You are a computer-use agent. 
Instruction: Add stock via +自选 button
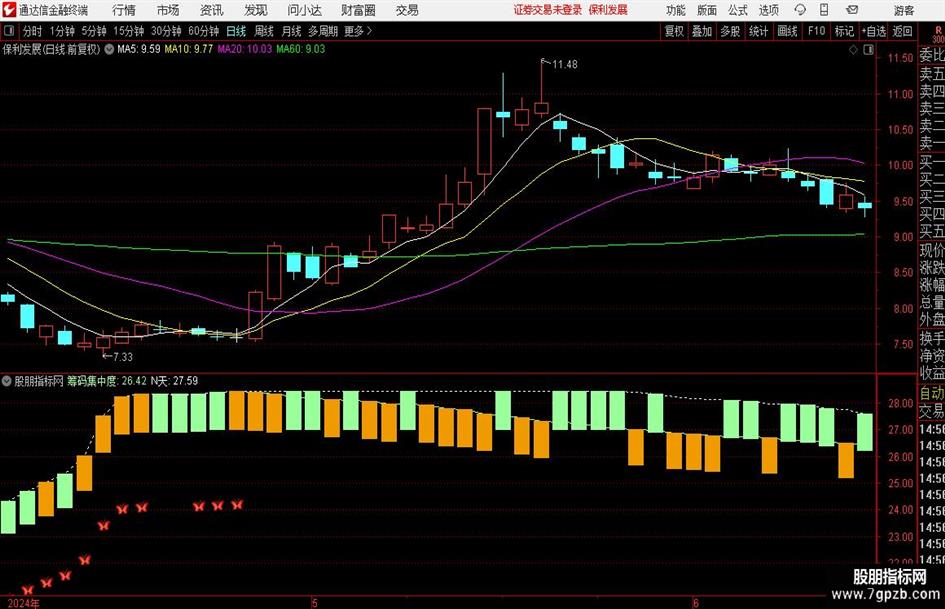click(874, 31)
